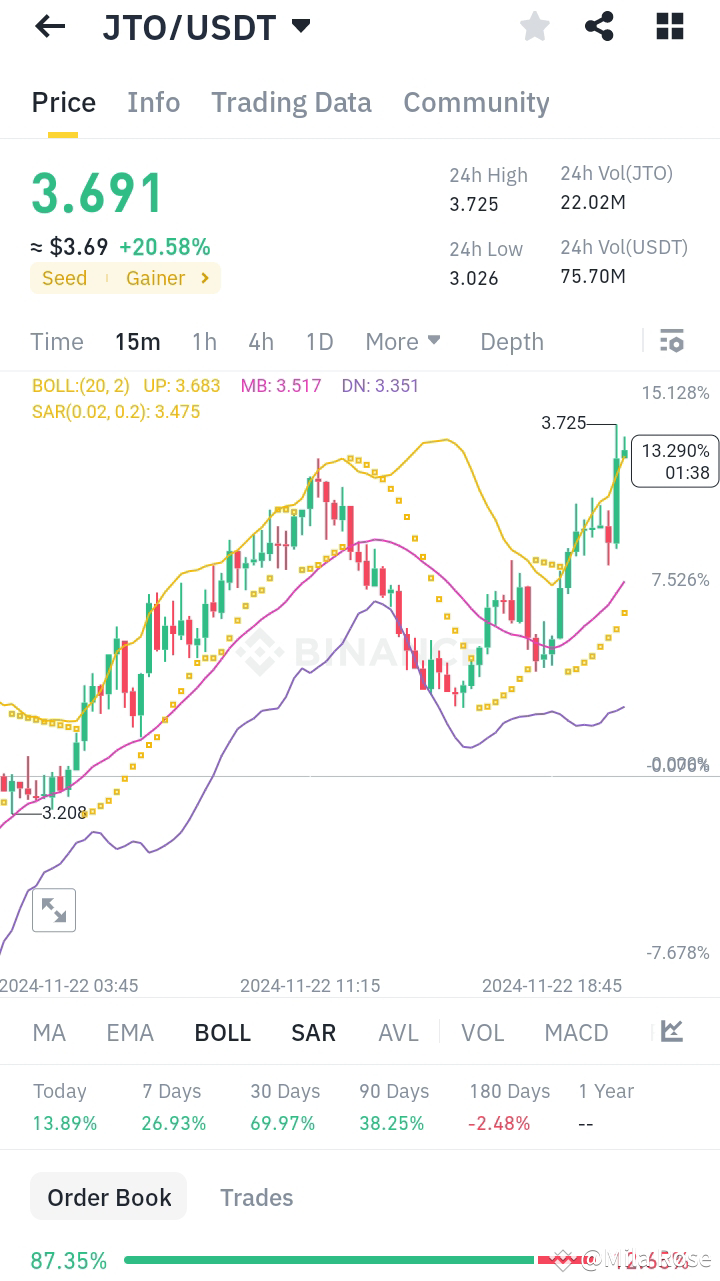The height and width of the screenshot is (1281, 720).
Task: Open the More timeframes dropdown
Action: click(403, 341)
